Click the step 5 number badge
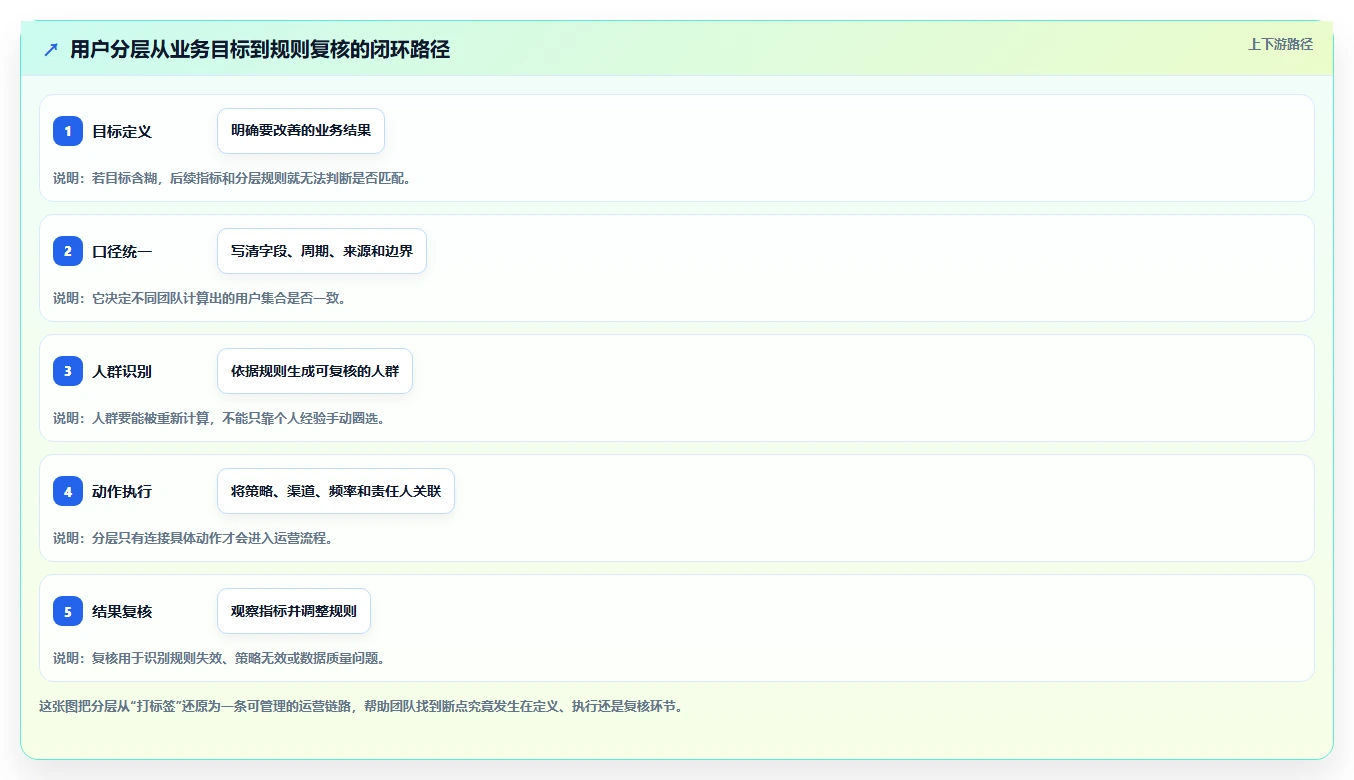 tap(68, 611)
